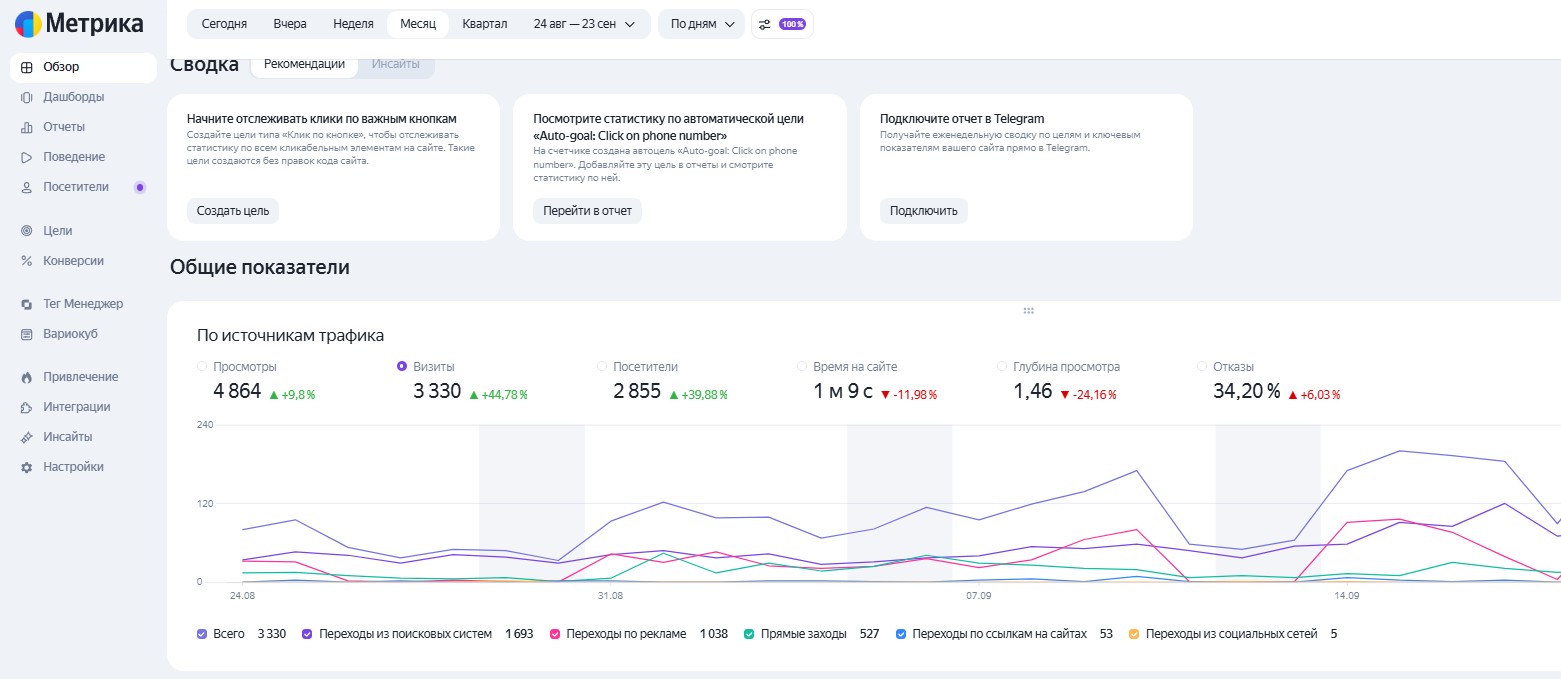
Task: Click the Дашборды icon in sidebar
Action: (27, 98)
